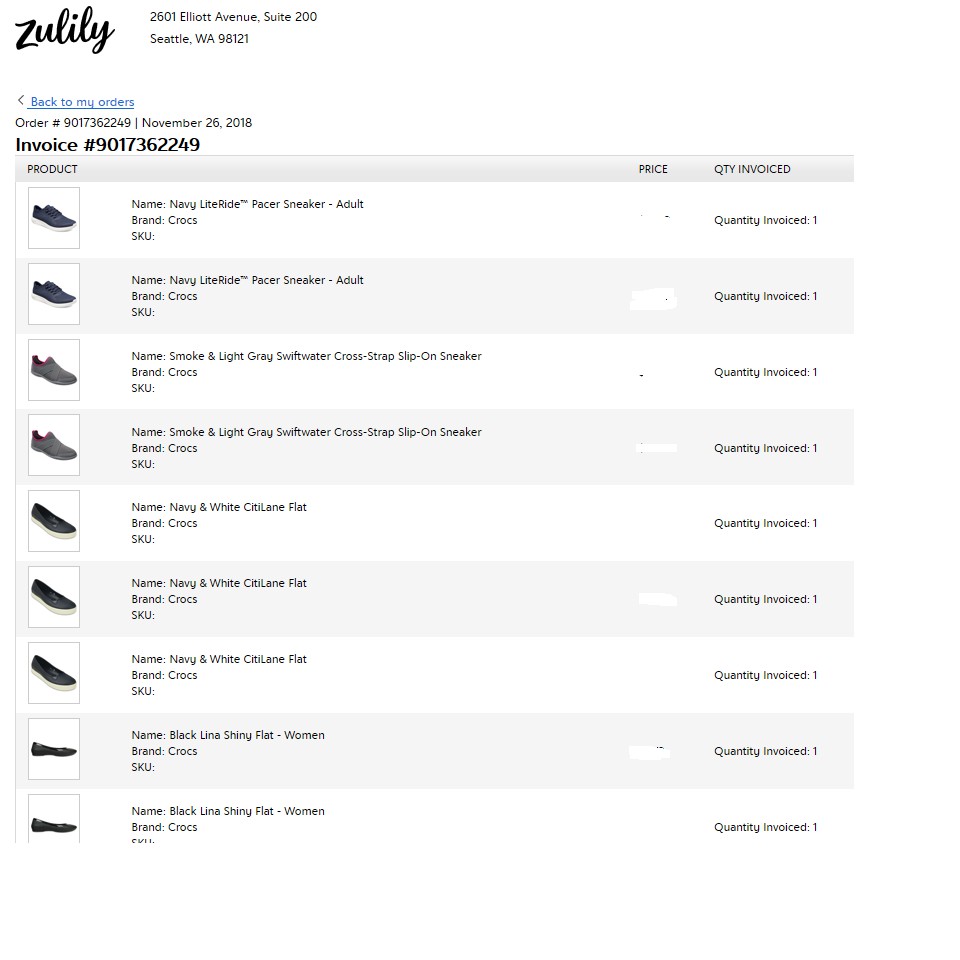Open the Back to my orders link
This screenshot has width=960, height=960.
click(x=82, y=102)
